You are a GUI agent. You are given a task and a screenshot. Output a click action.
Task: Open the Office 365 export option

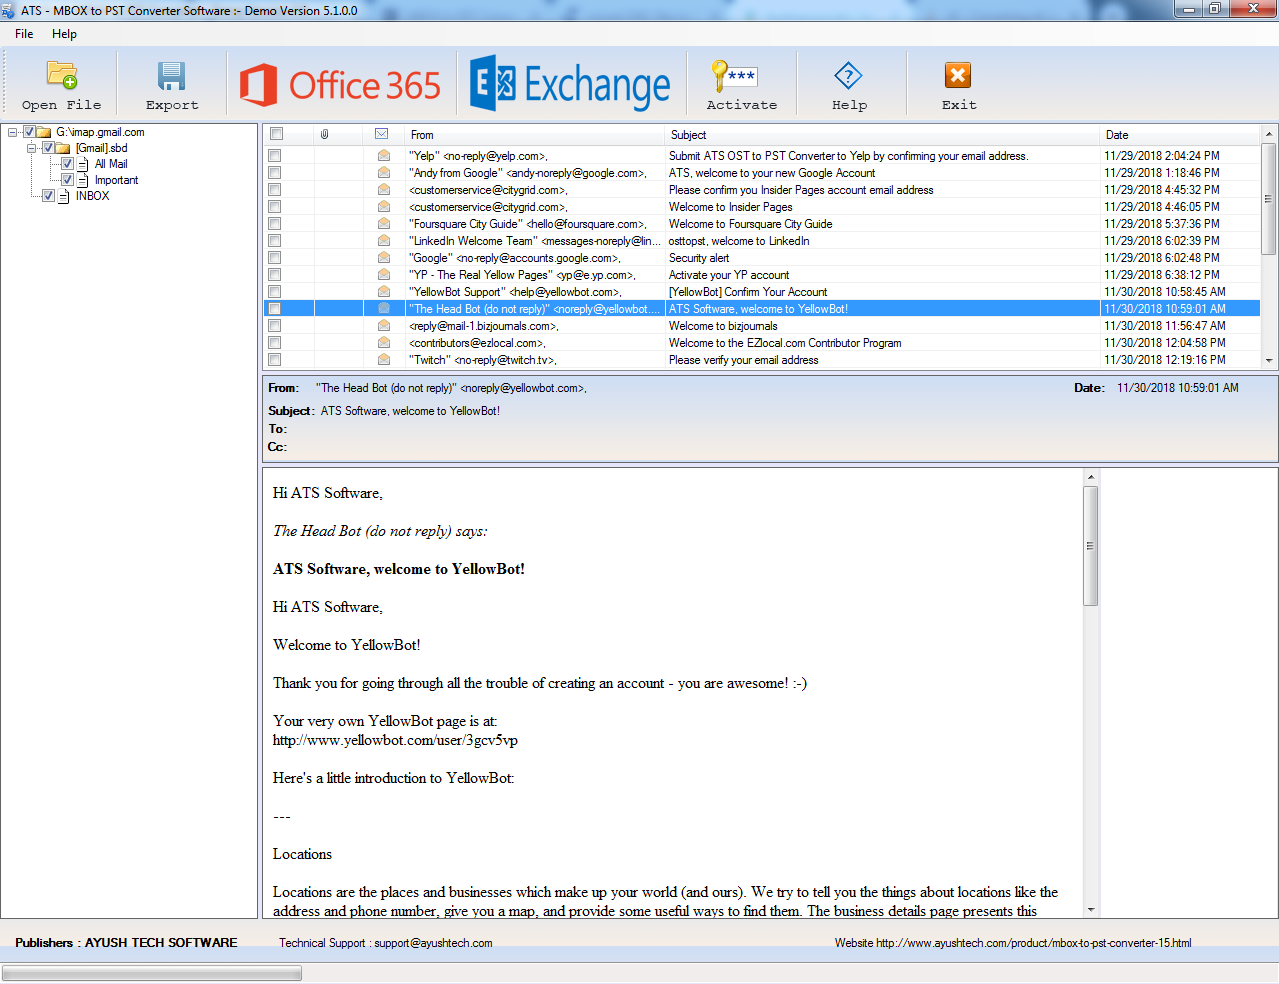[x=341, y=85]
